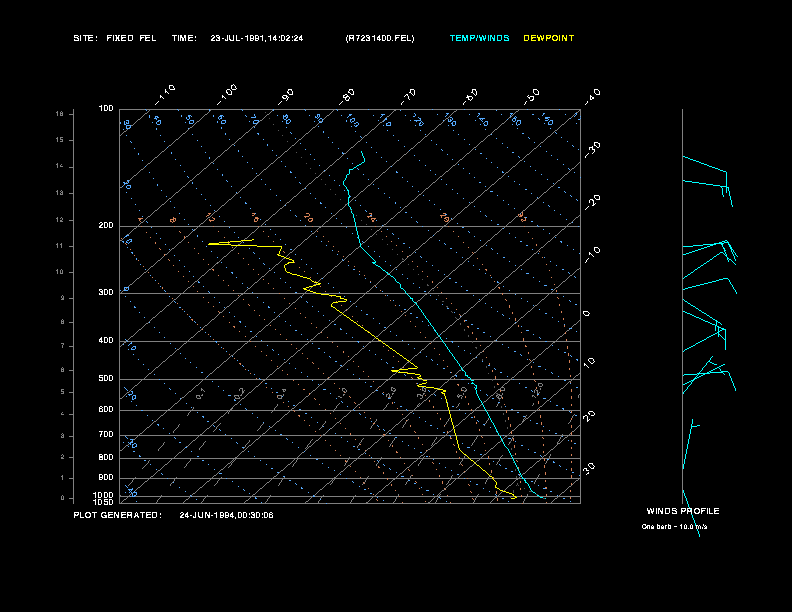Click the 15 mark on the height axis
792x612 pixels.
[x=60, y=140]
